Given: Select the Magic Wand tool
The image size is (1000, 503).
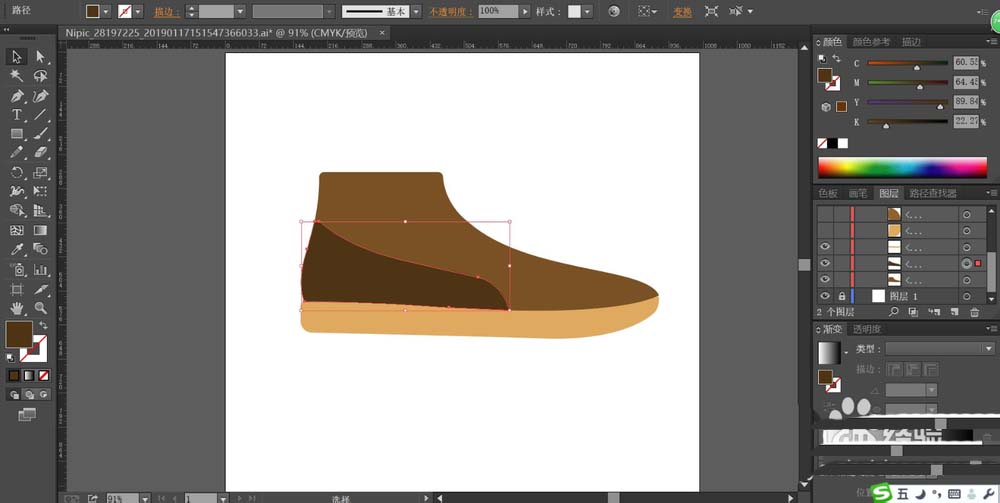Looking at the screenshot, I should point(17,76).
